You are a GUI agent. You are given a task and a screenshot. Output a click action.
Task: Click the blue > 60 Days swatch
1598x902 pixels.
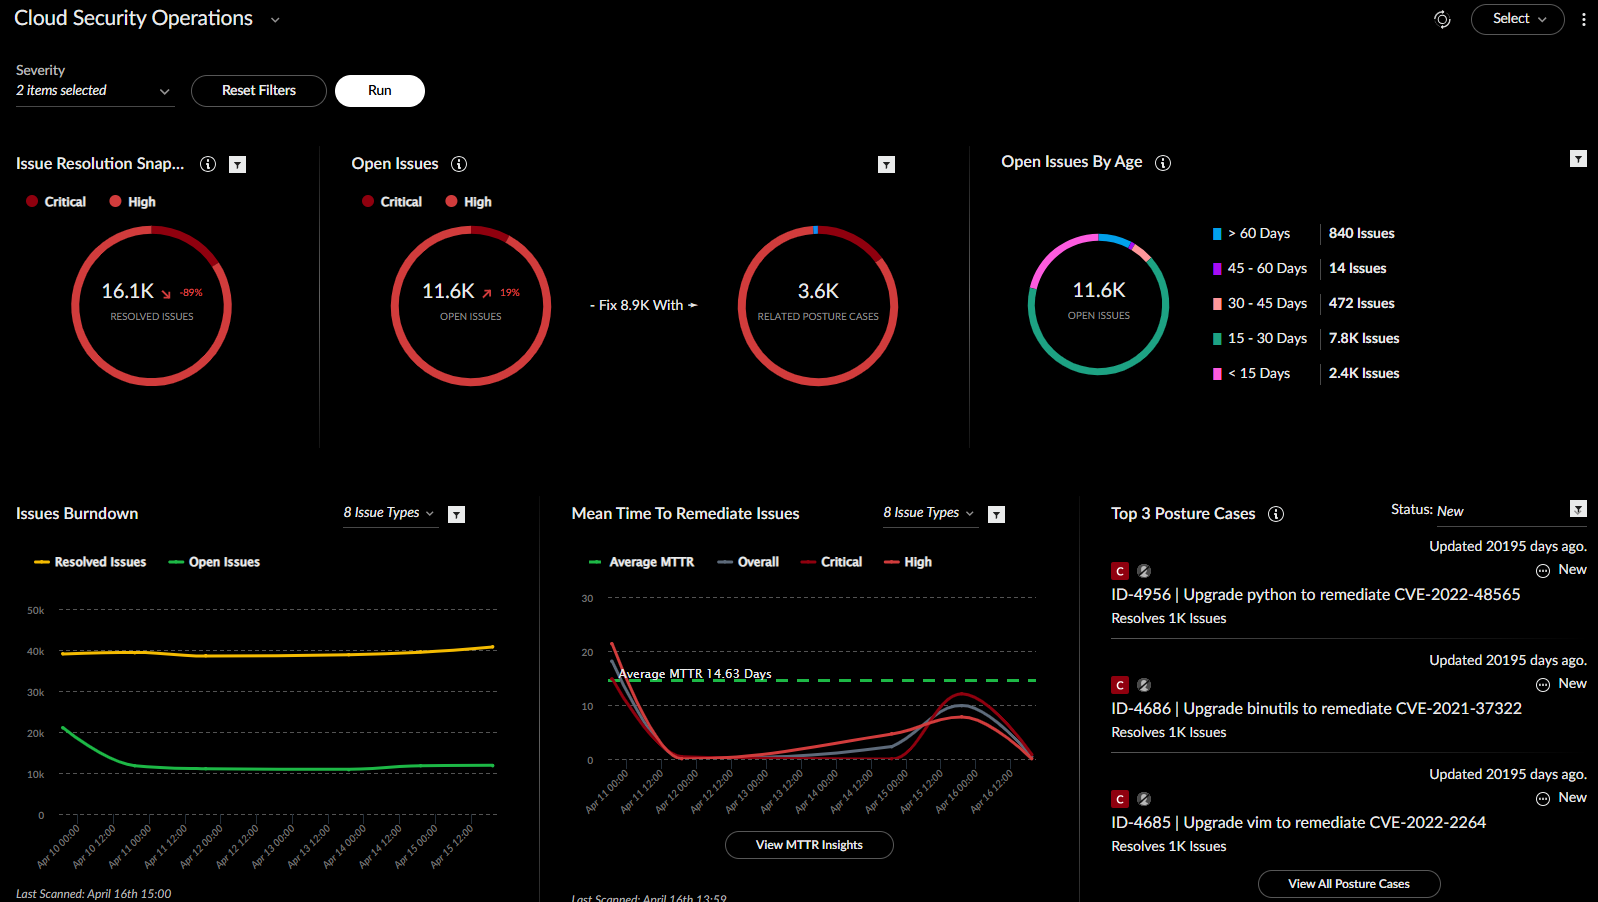(x=1217, y=234)
